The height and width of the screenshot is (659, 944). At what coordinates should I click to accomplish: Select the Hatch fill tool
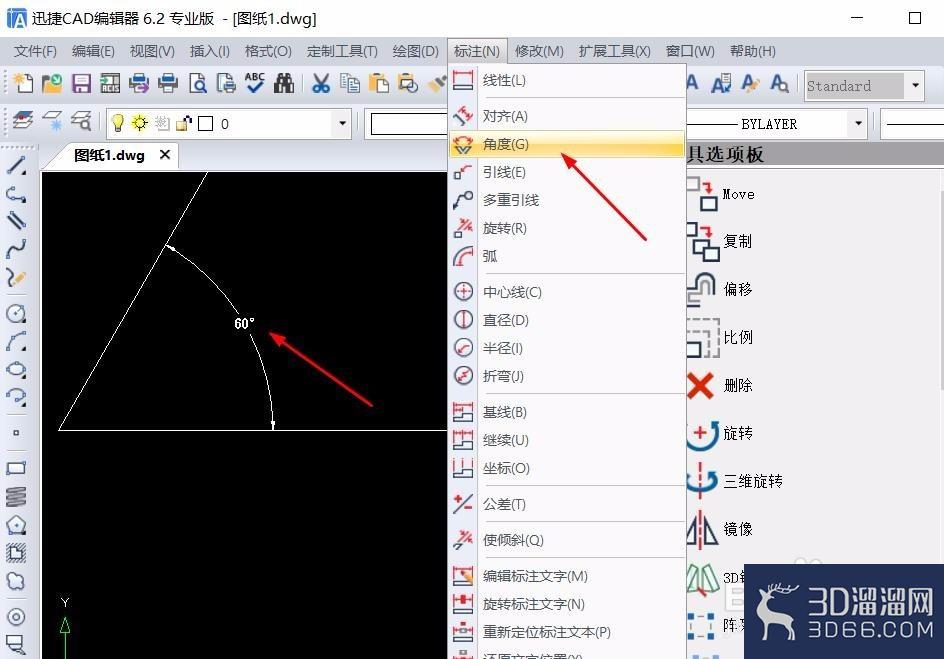[x=16, y=553]
